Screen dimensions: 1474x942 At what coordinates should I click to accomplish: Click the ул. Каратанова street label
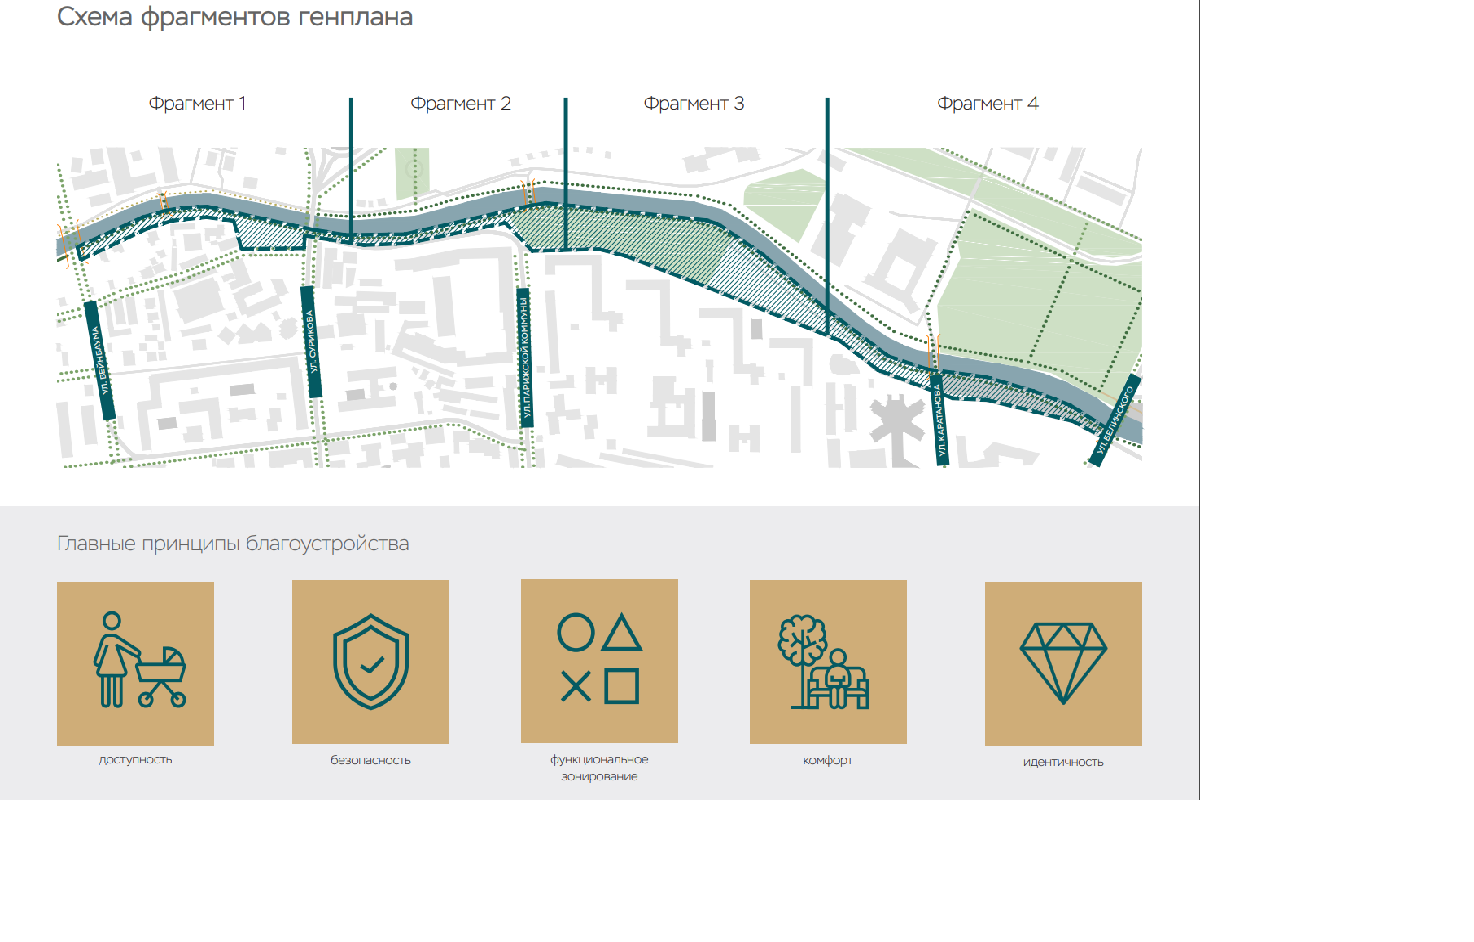click(941, 422)
